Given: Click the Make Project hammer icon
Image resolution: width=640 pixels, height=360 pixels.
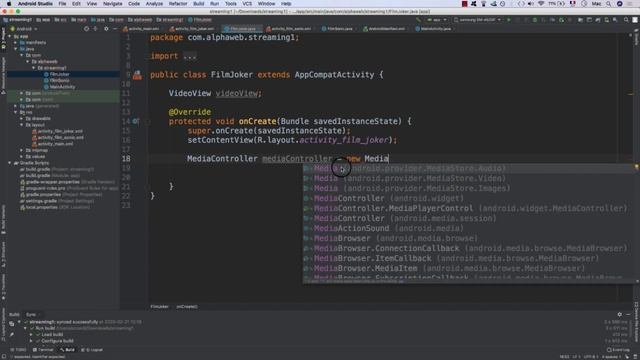Looking at the screenshot, I should (418, 20).
